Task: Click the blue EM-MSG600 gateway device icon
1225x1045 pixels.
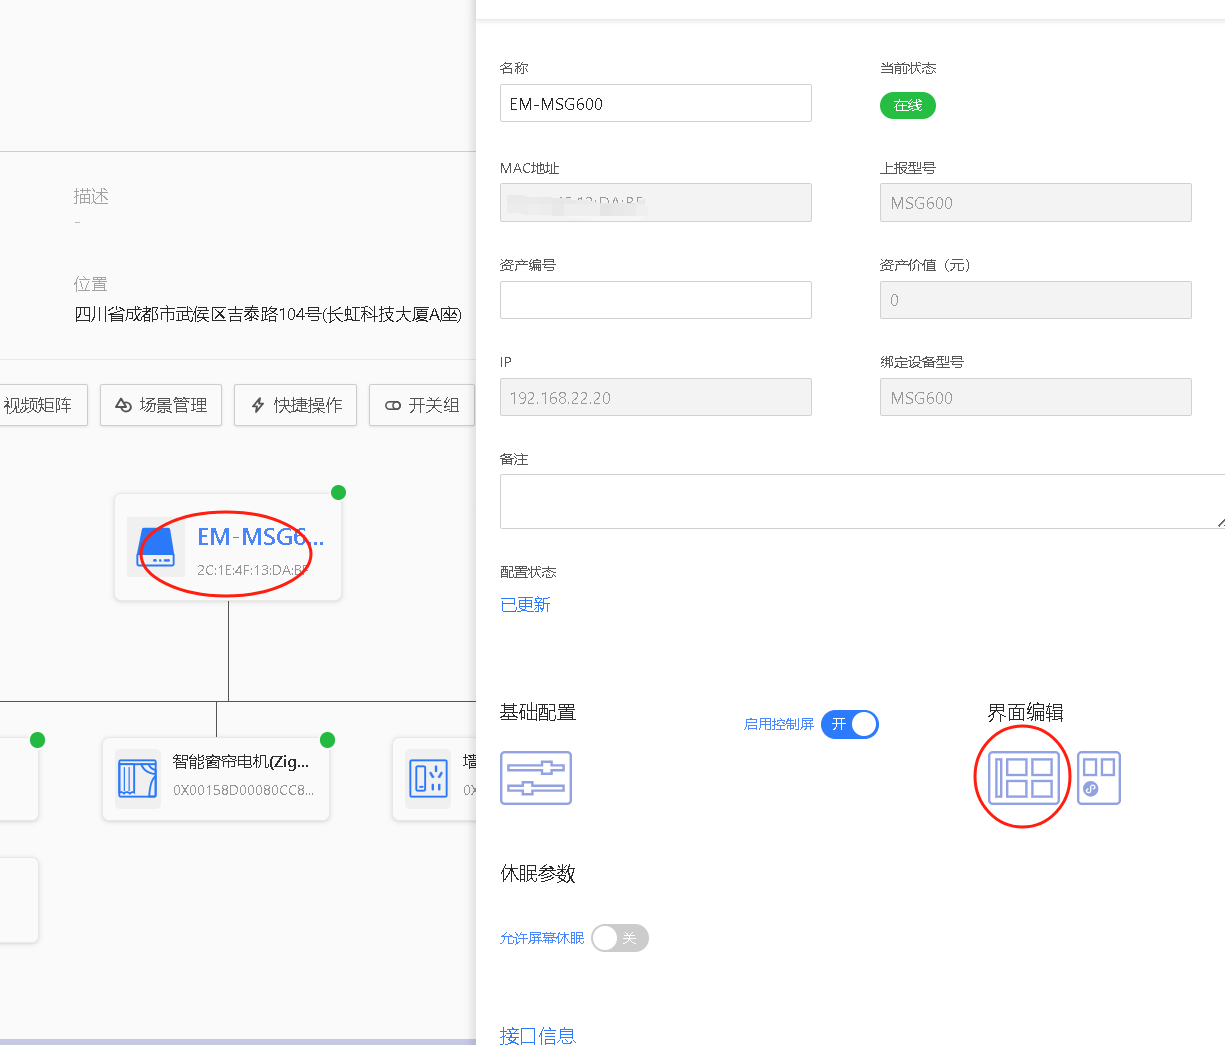Action: coord(156,547)
